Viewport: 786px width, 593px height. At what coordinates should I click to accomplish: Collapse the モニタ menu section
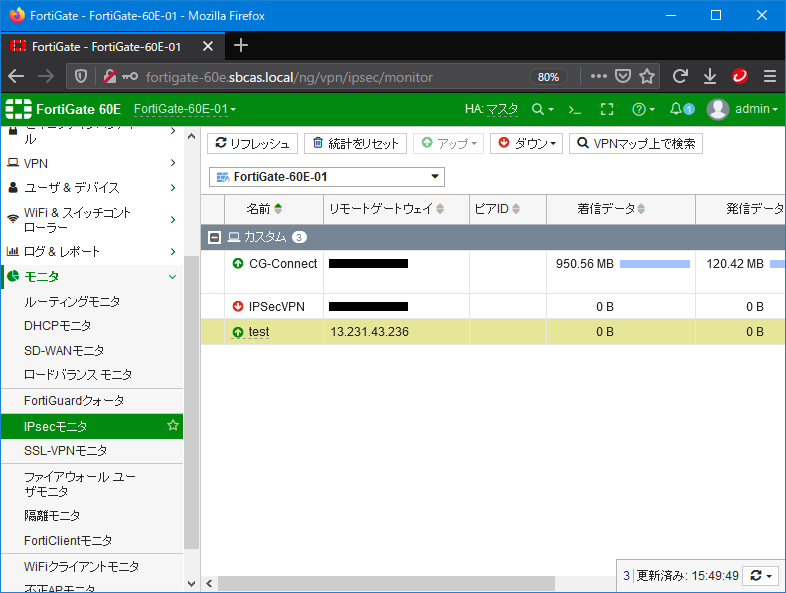coord(92,277)
